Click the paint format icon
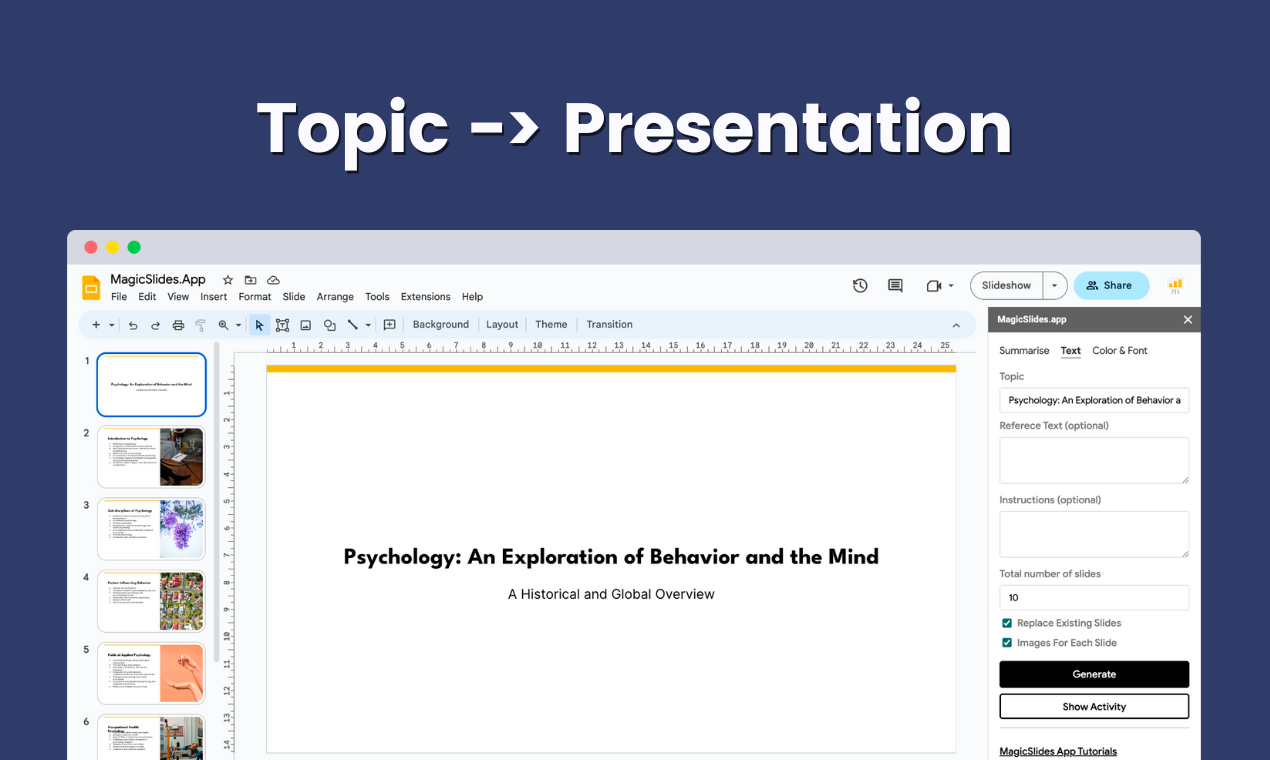 tap(200, 325)
